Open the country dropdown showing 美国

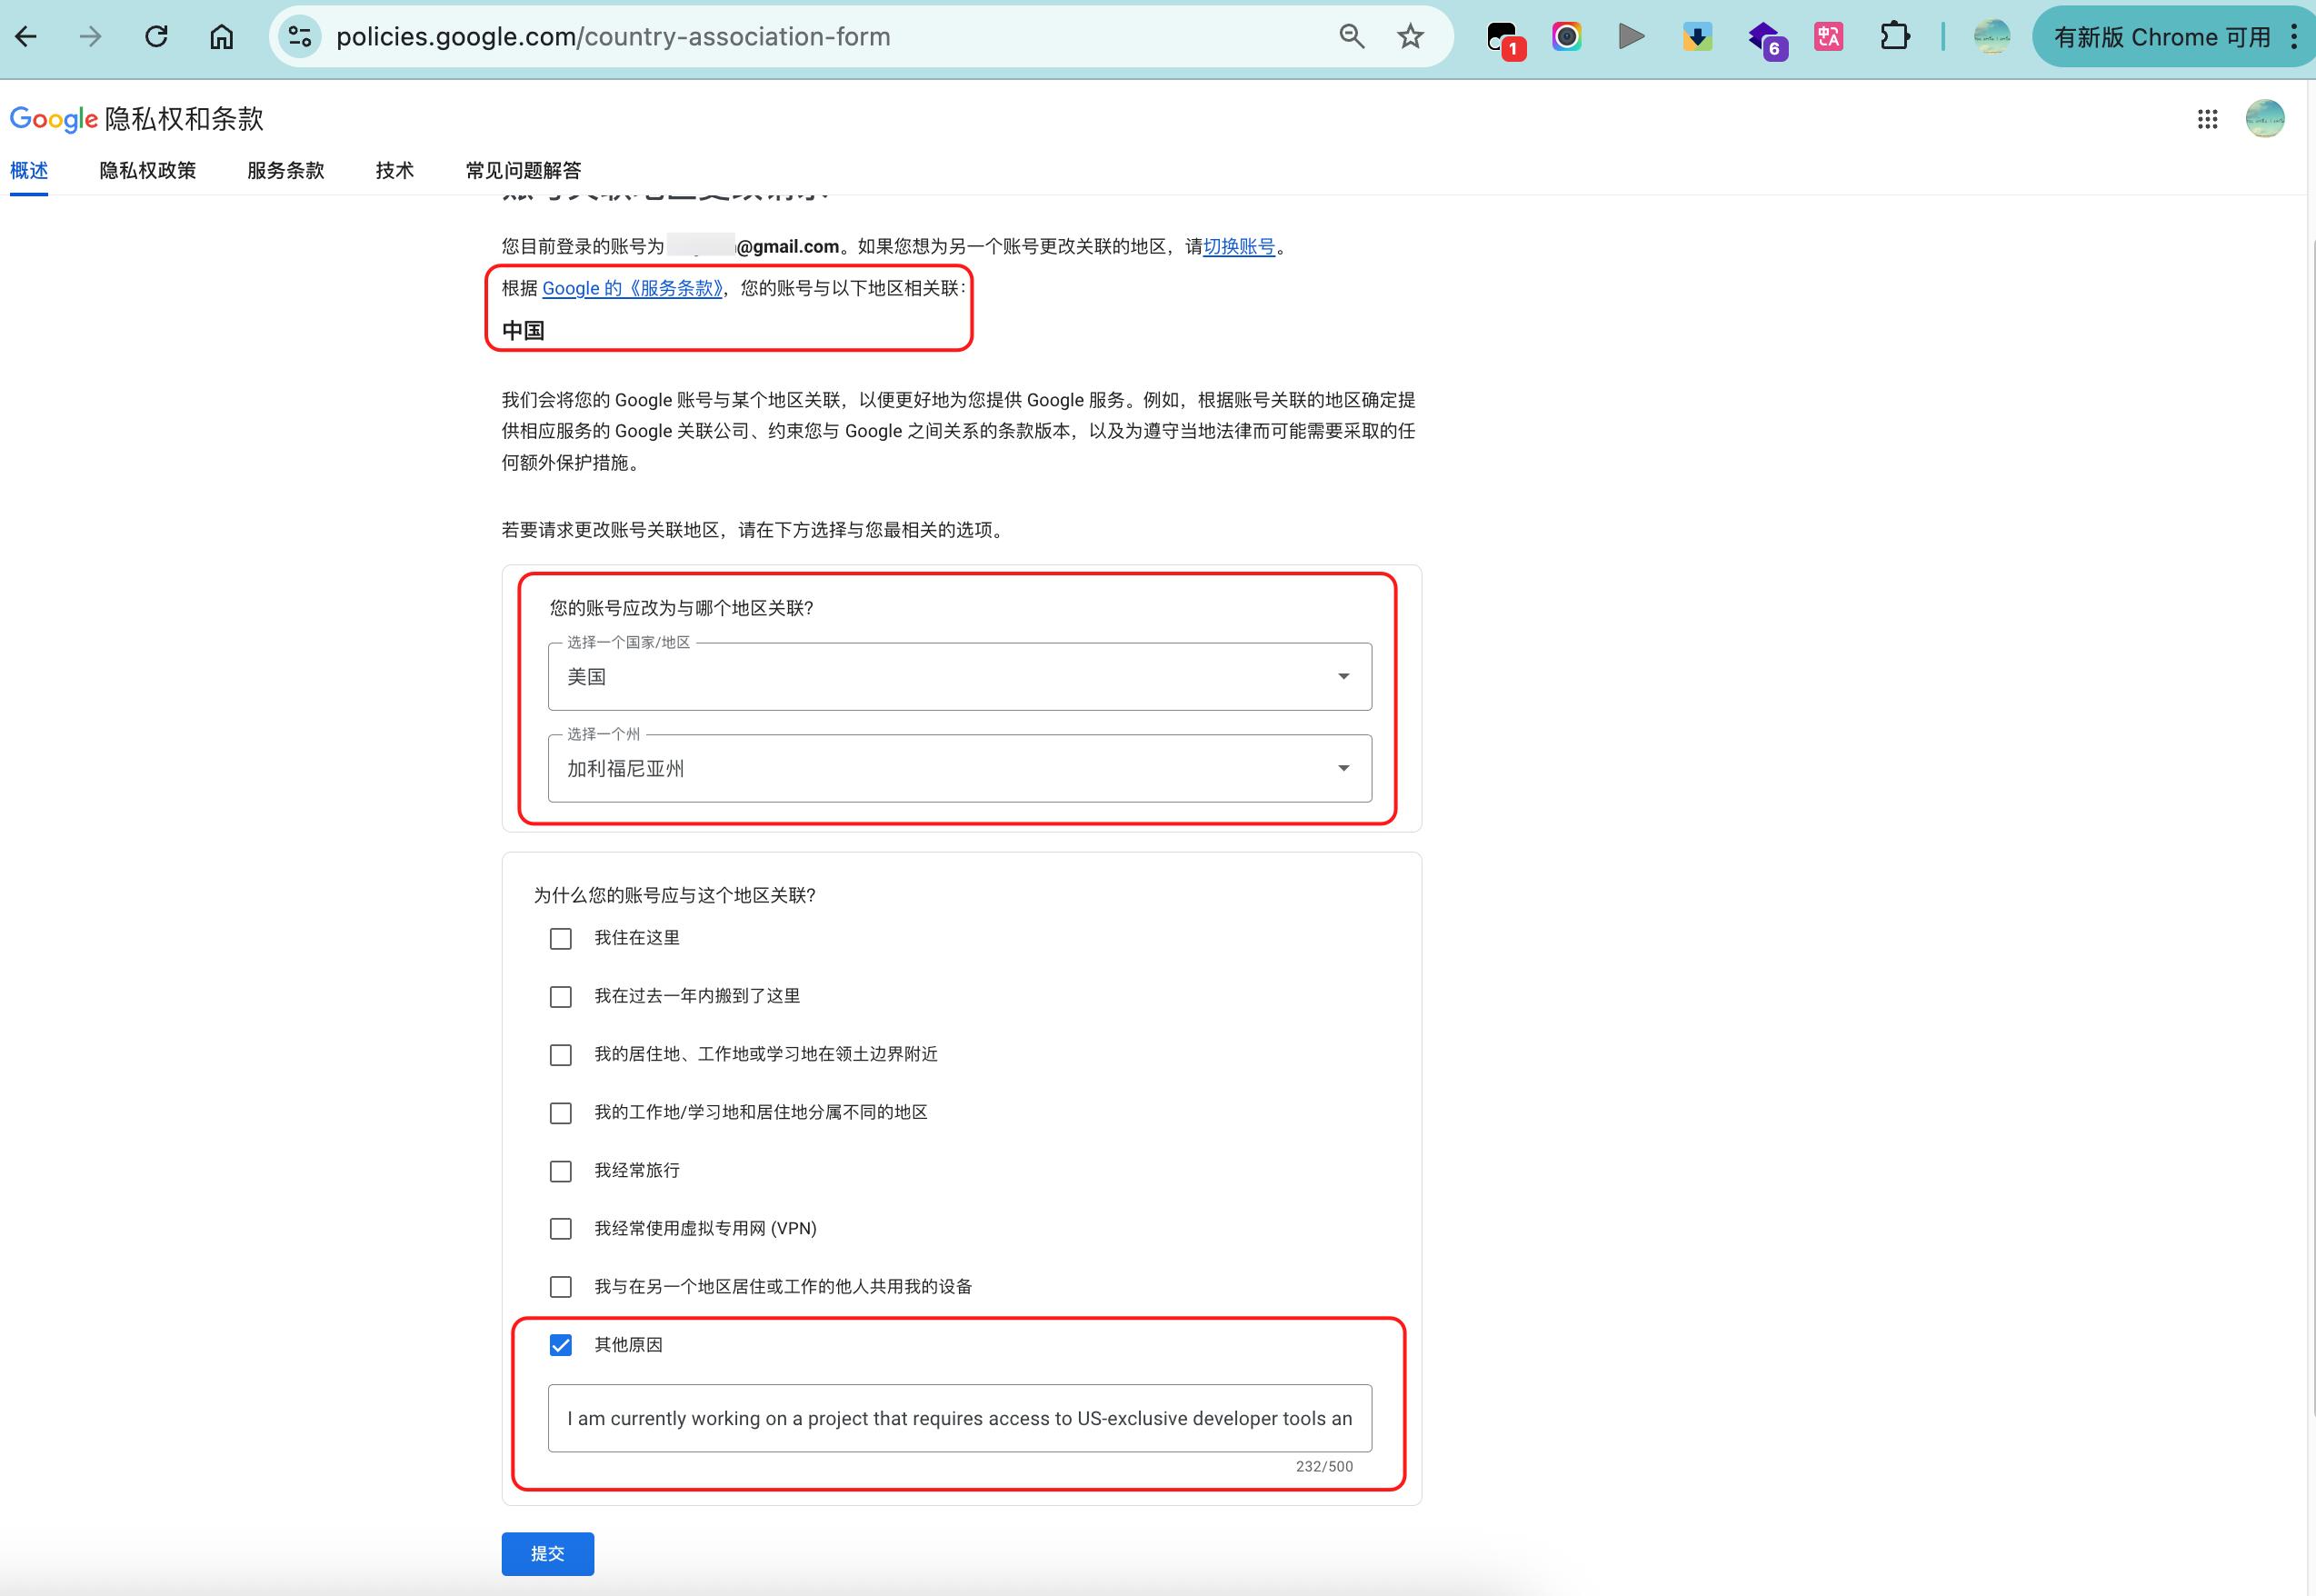pos(959,677)
